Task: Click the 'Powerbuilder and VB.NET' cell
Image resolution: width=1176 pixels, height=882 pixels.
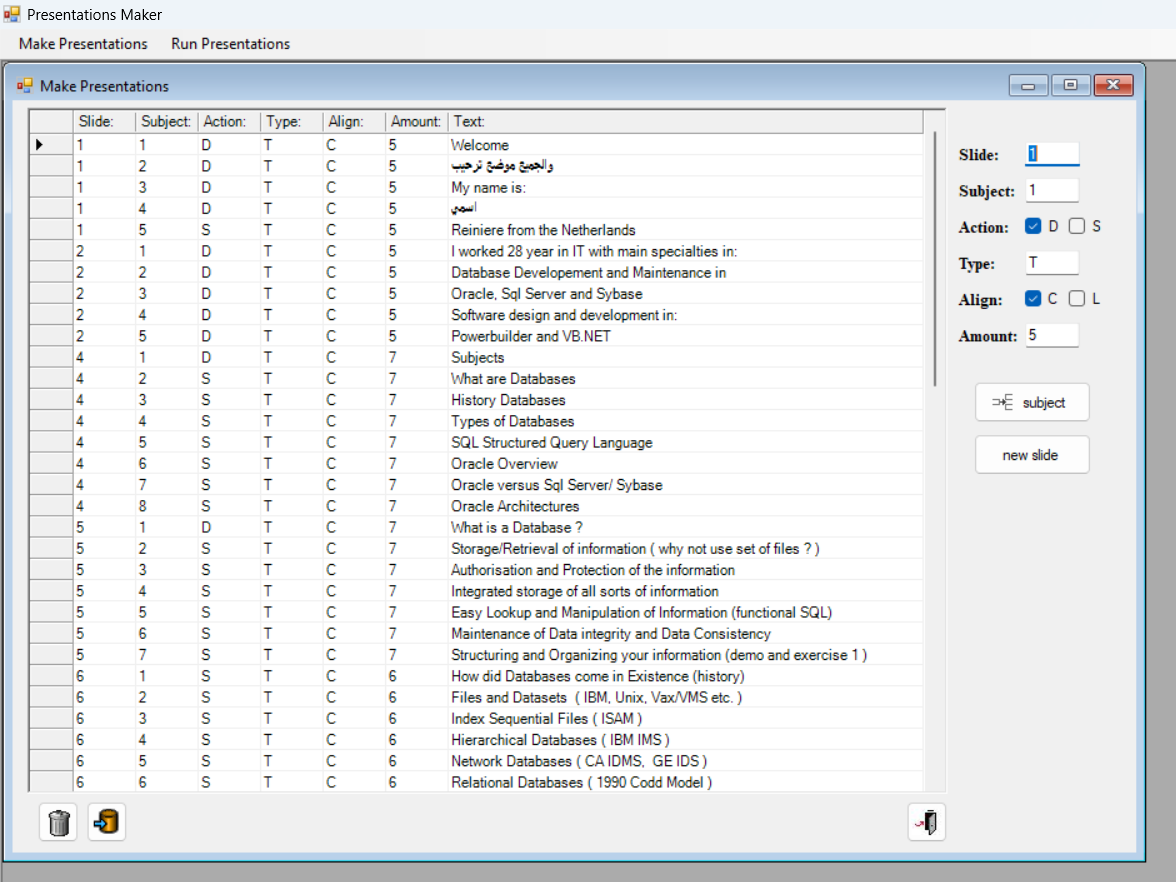Action: click(686, 336)
